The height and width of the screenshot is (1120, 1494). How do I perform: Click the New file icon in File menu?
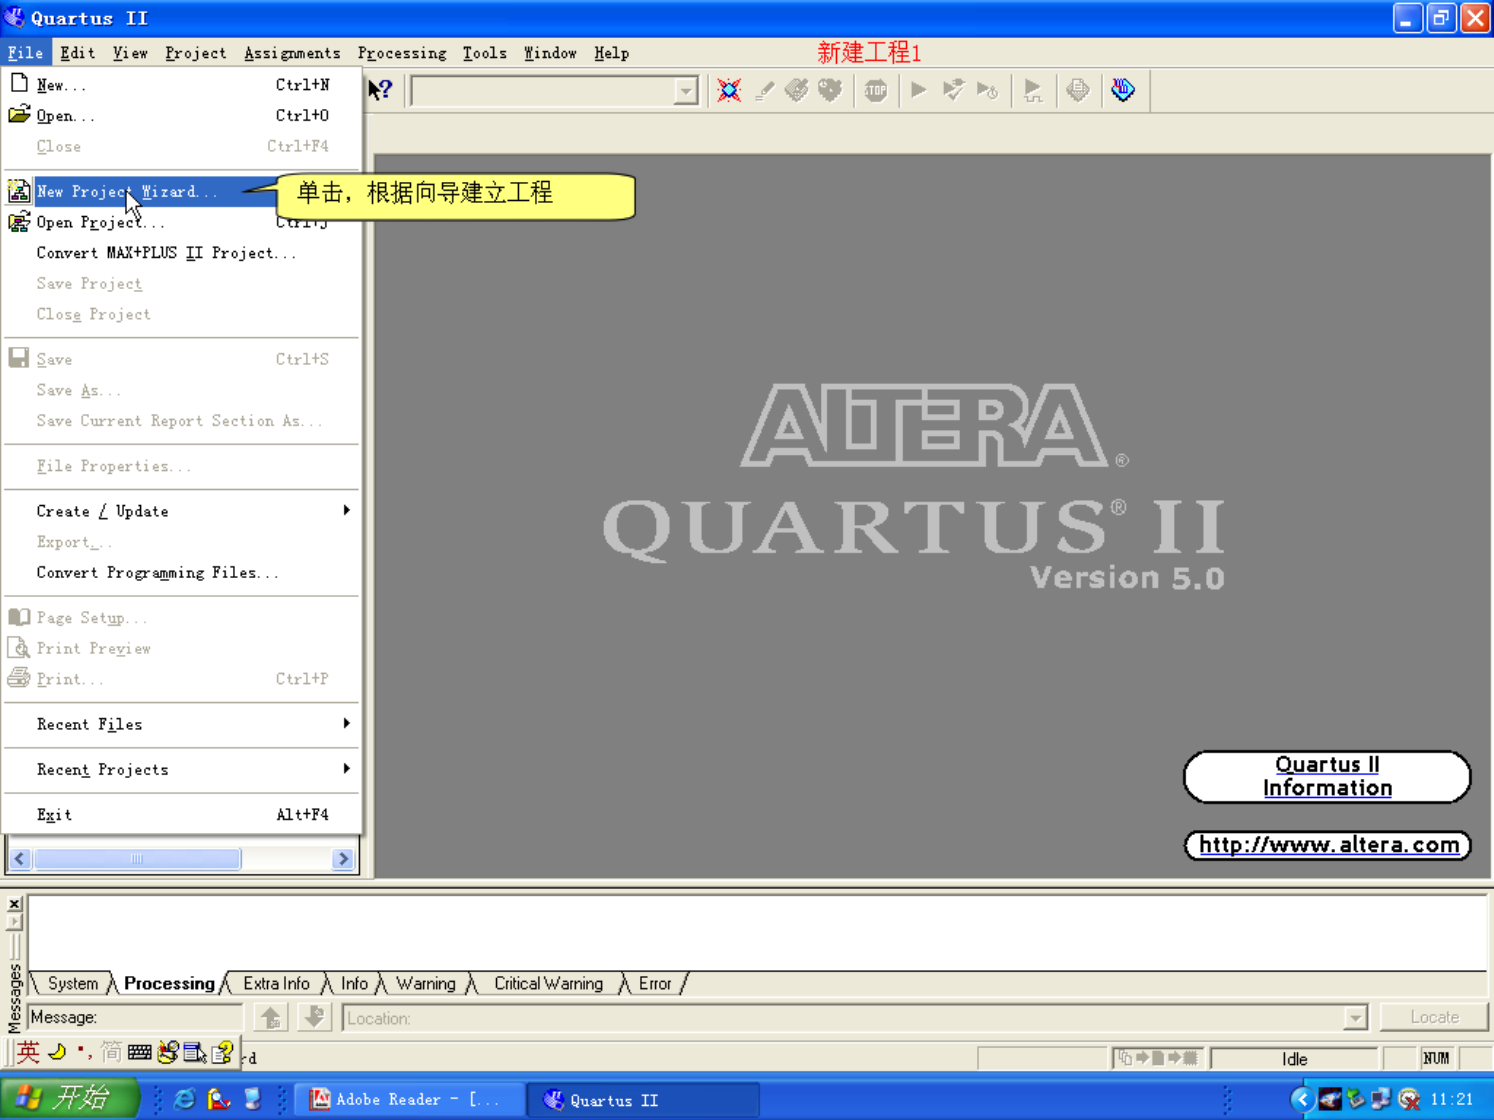click(19, 84)
